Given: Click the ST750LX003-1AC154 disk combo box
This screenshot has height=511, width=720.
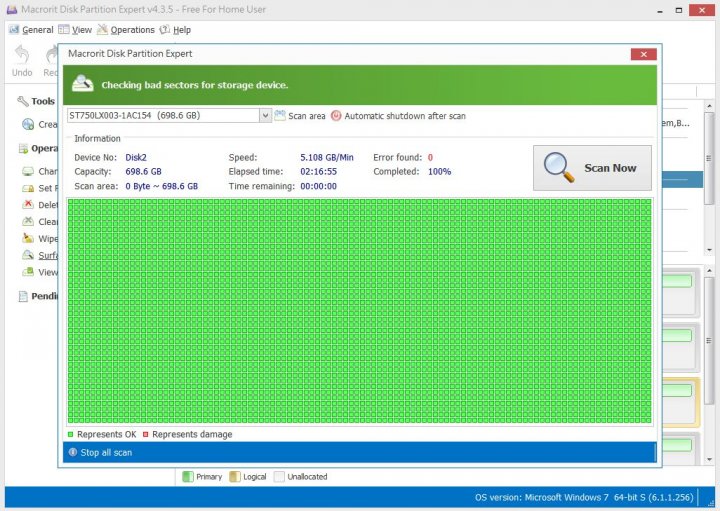Looking at the screenshot, I should [x=169, y=116].
